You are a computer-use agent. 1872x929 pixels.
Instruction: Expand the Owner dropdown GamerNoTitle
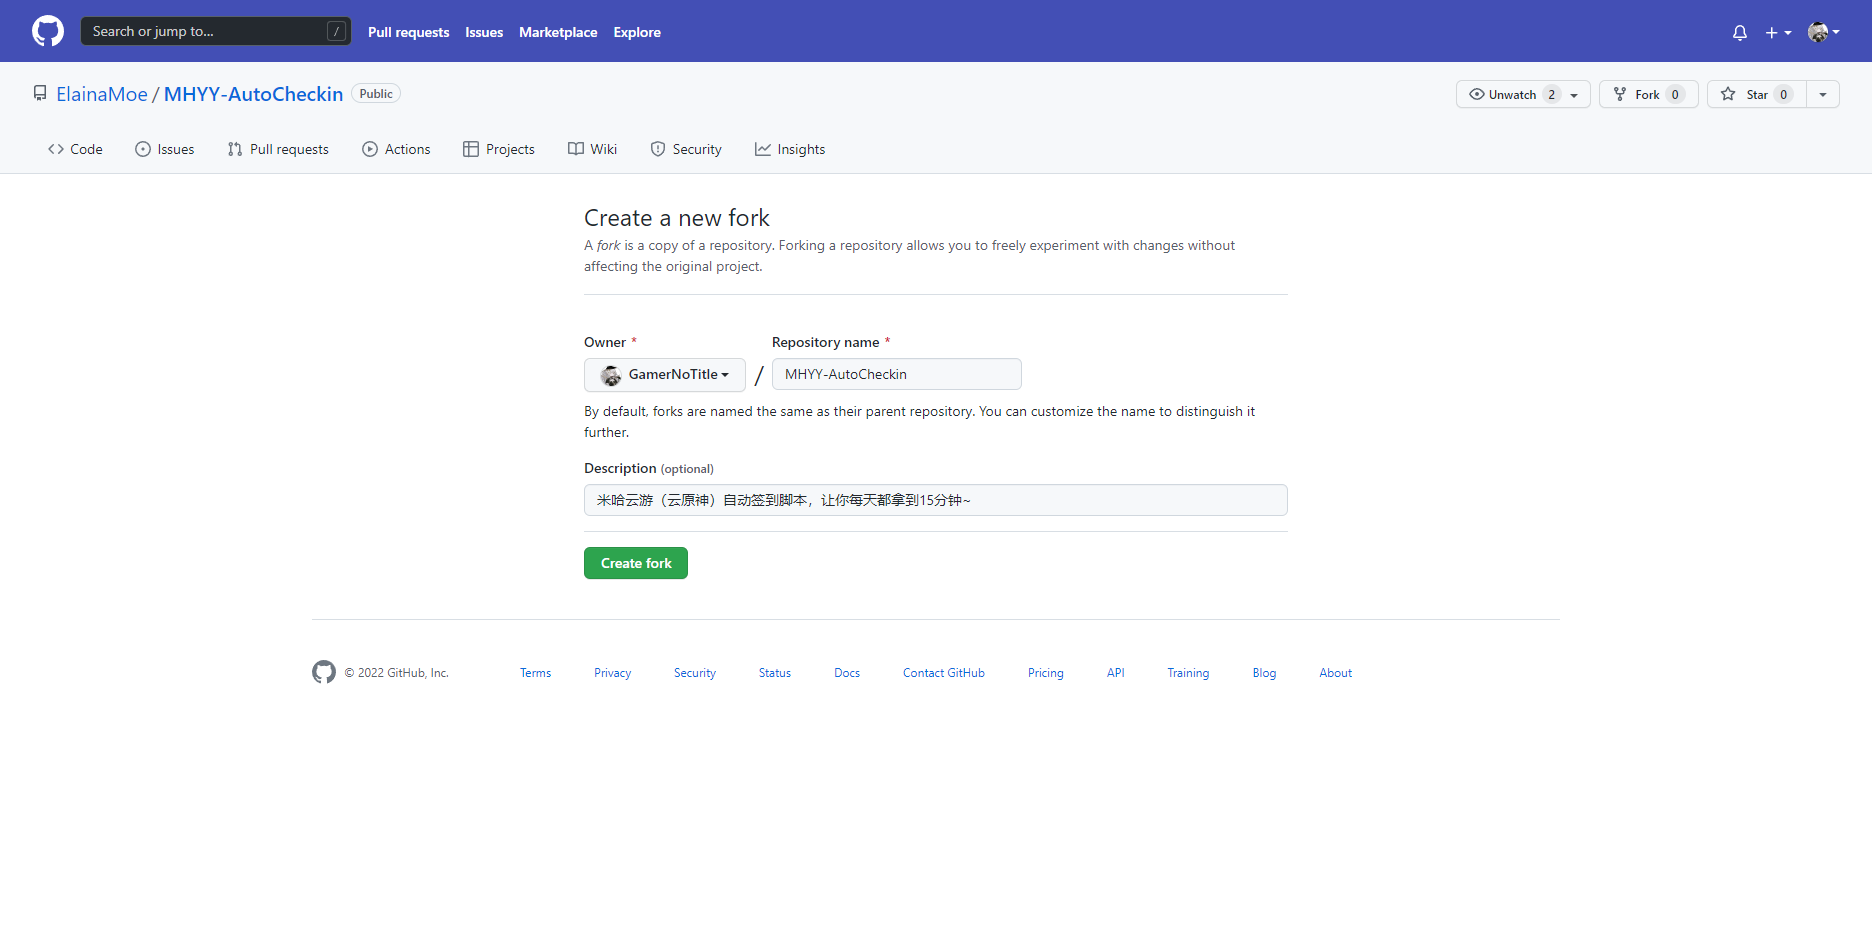(665, 375)
